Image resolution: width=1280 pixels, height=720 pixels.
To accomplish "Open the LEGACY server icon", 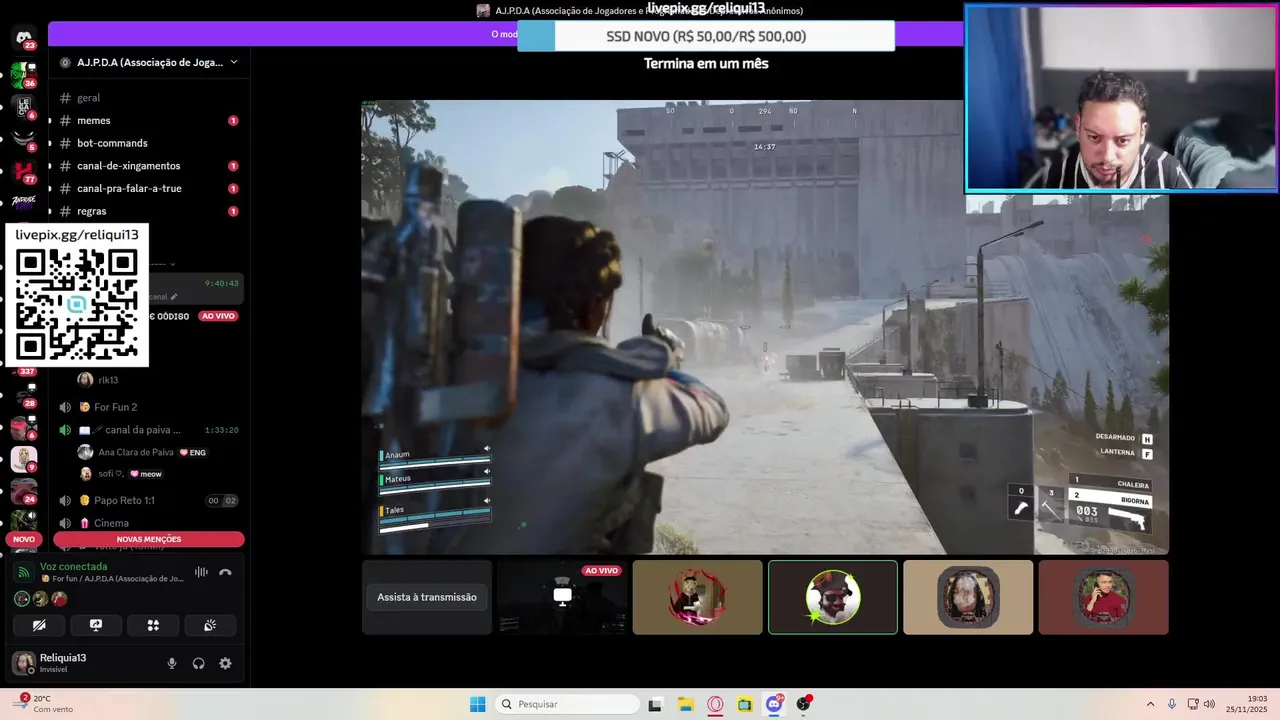I will coord(23,107).
